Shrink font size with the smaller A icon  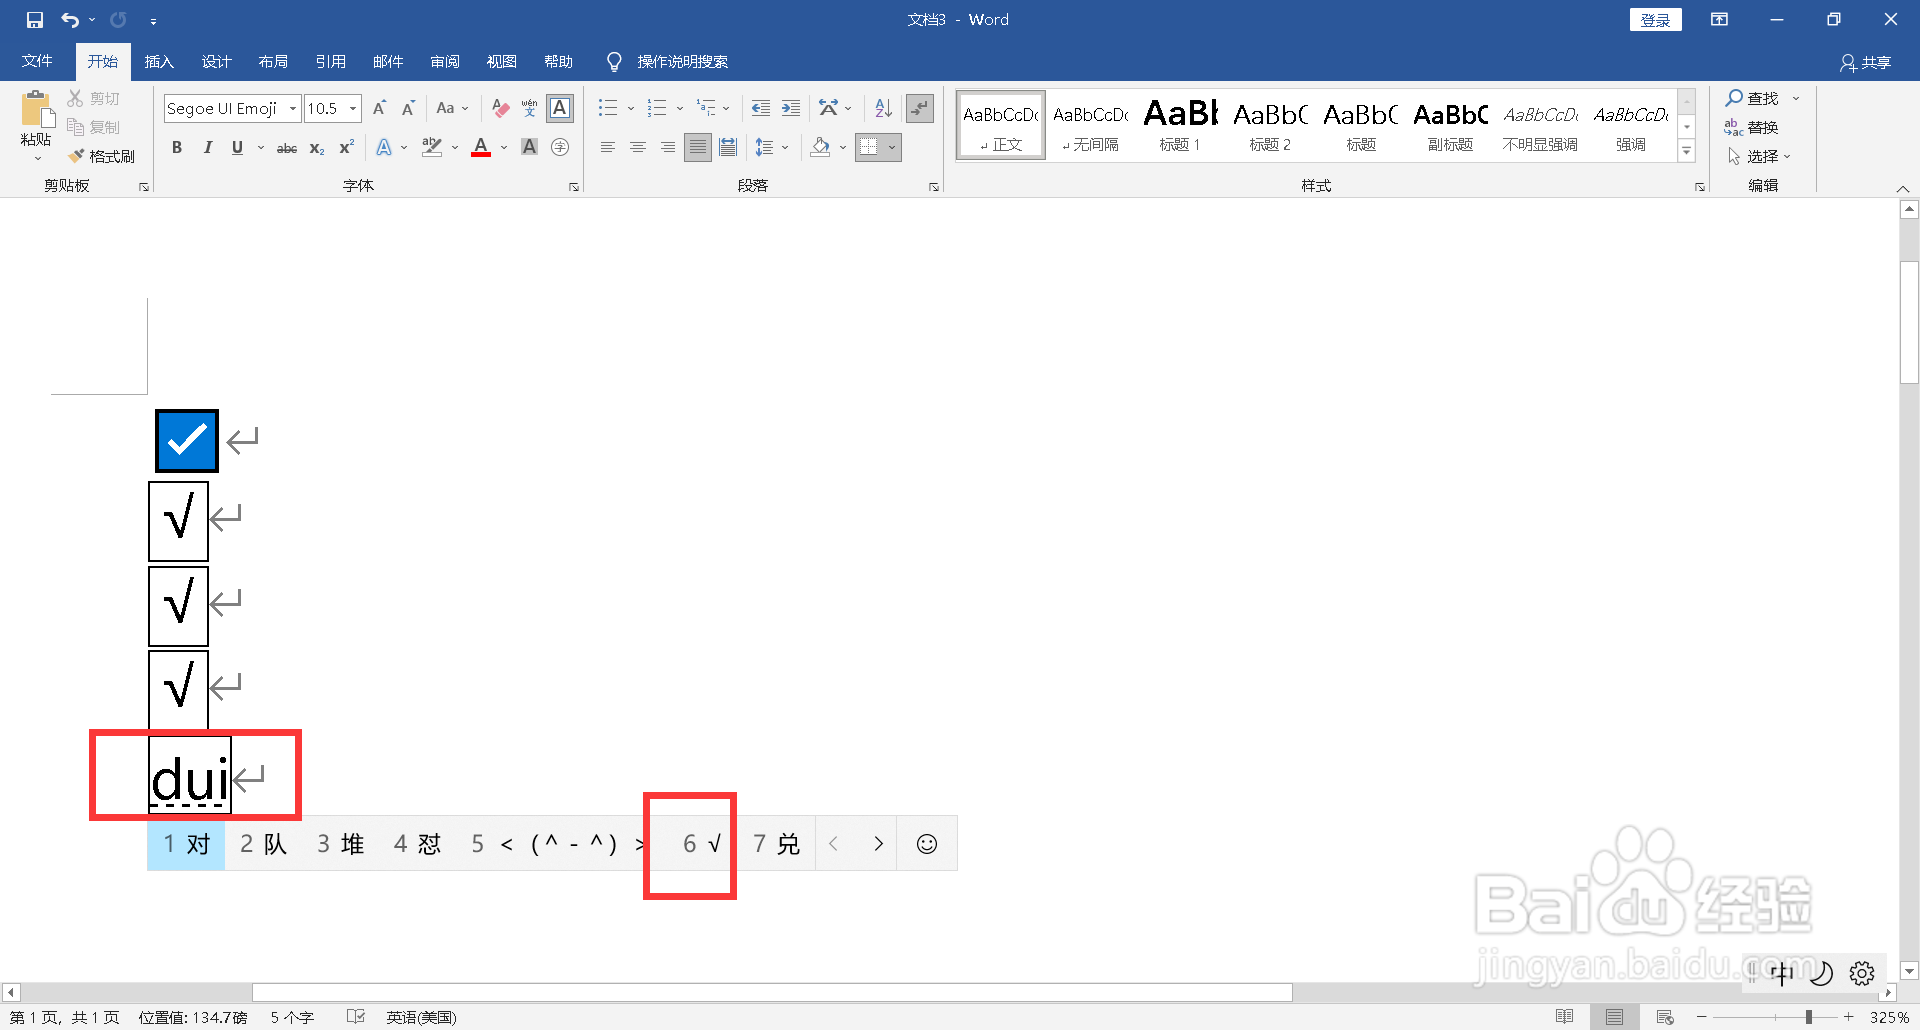408,108
